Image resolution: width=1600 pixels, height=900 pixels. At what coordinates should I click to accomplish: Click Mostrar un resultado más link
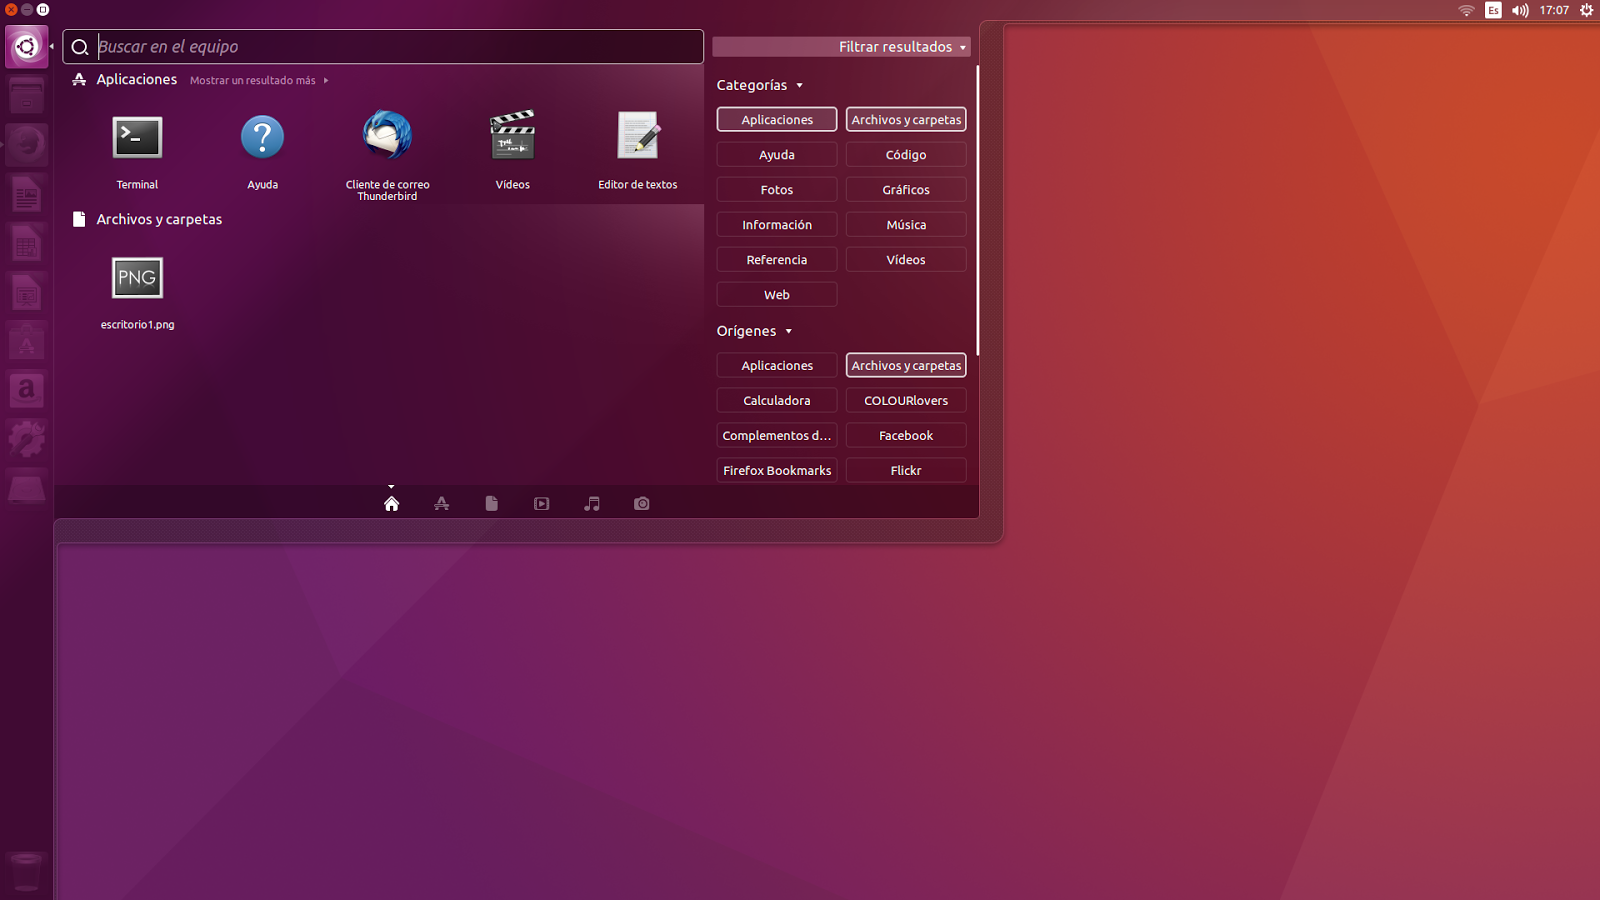pos(253,80)
